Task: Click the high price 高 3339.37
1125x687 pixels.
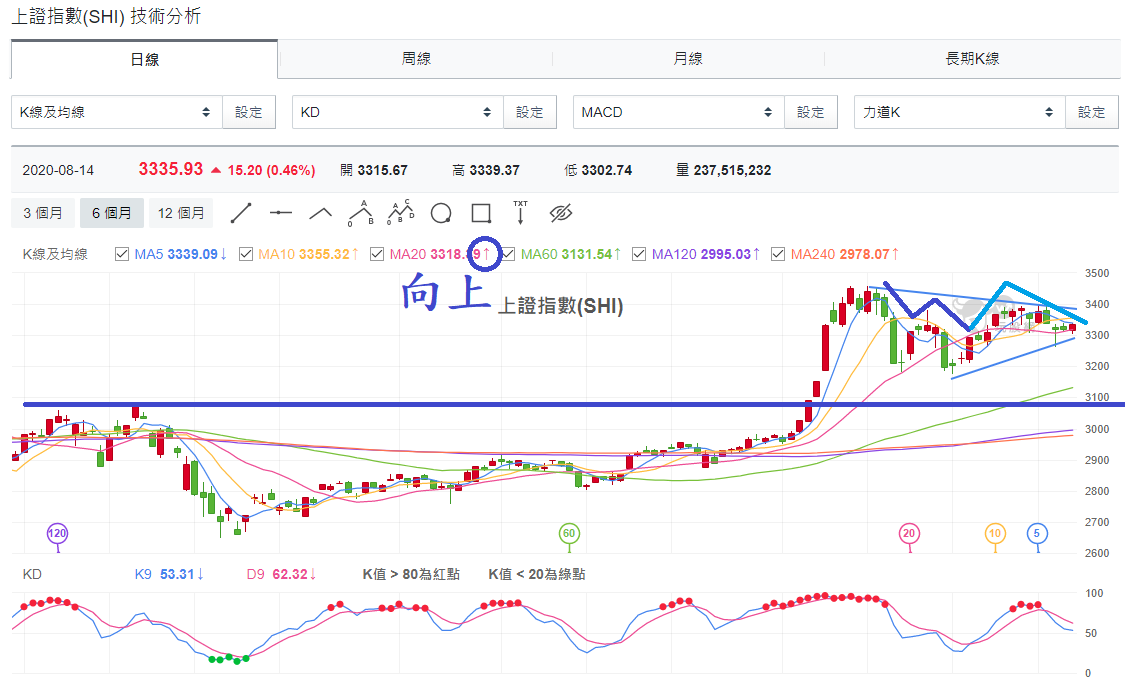Action: tap(486, 171)
